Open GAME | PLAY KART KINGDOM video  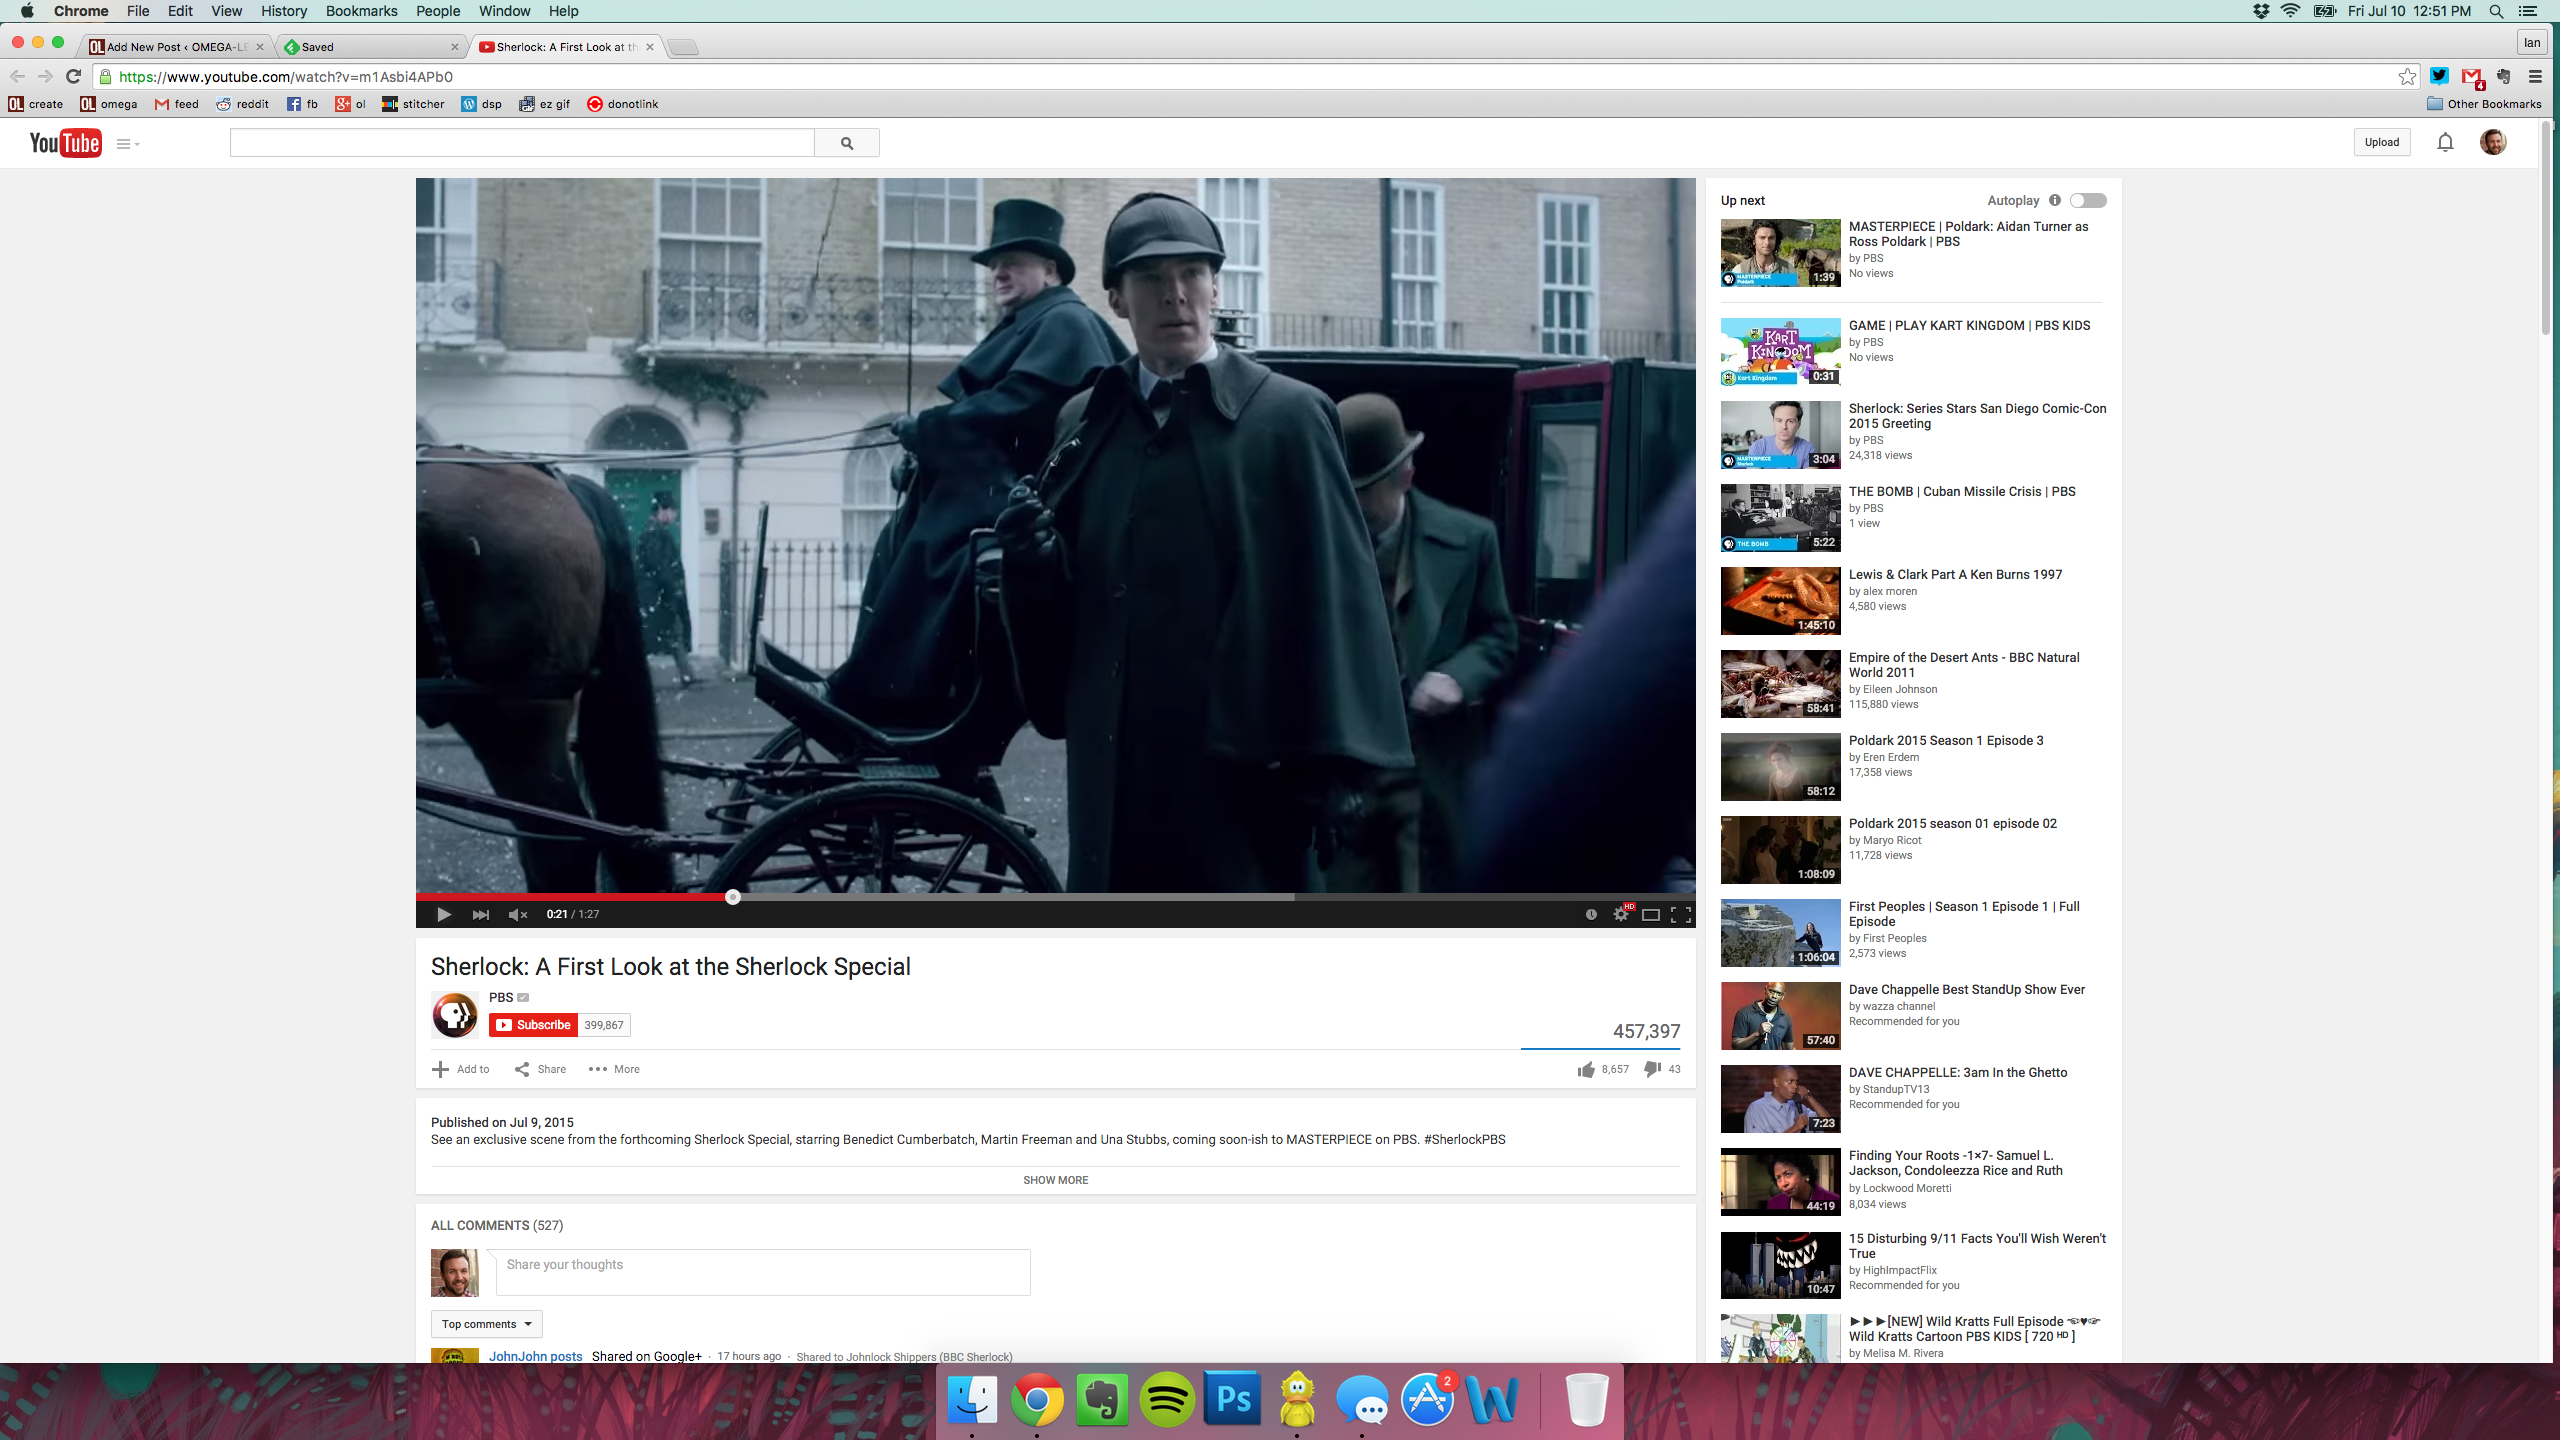[1969, 325]
